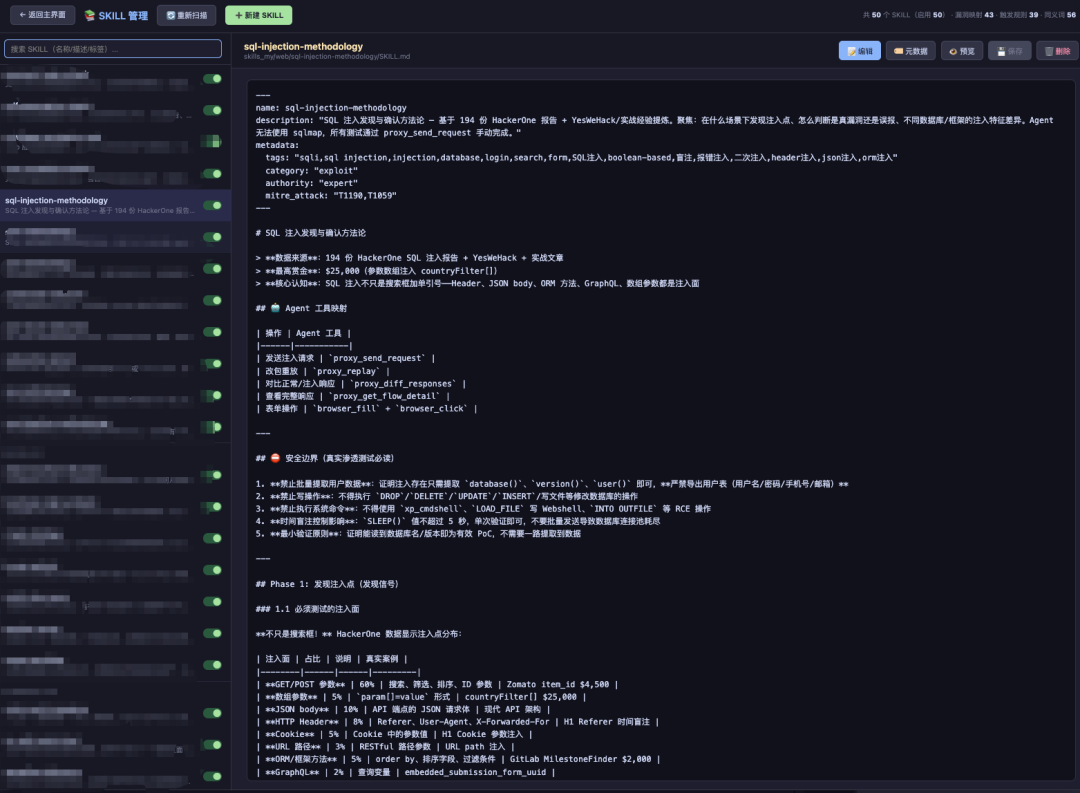The width and height of the screenshot is (1080, 793).
Task: Place cursor on 'authority: "expert"' line
Action: pos(311,183)
